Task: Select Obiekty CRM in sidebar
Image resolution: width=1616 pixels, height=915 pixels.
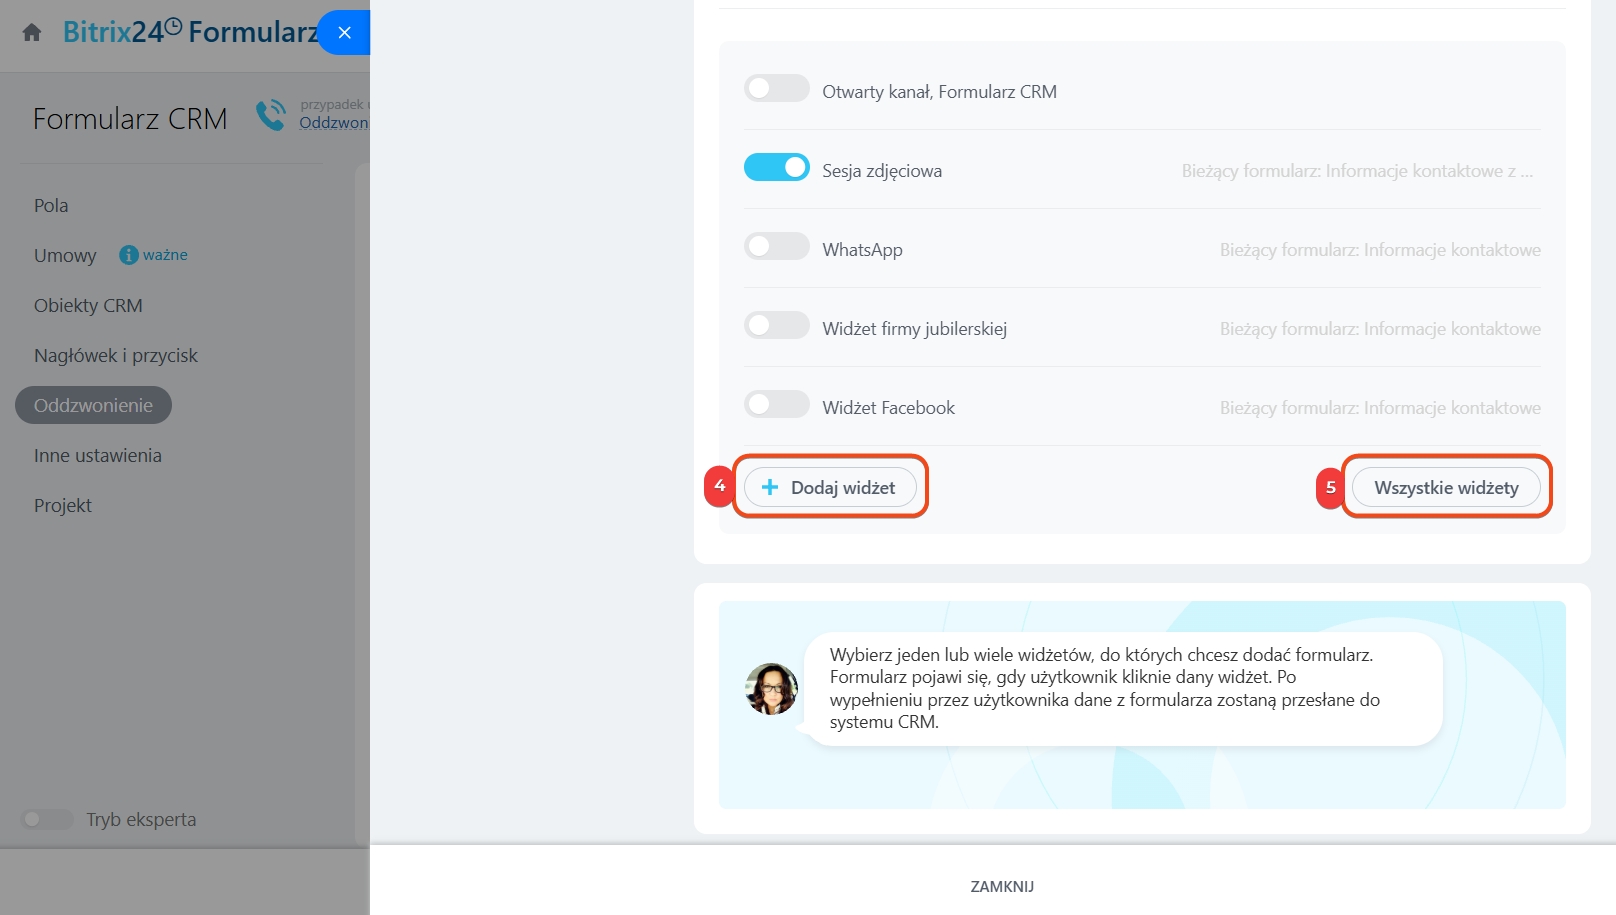Action: coord(88,306)
